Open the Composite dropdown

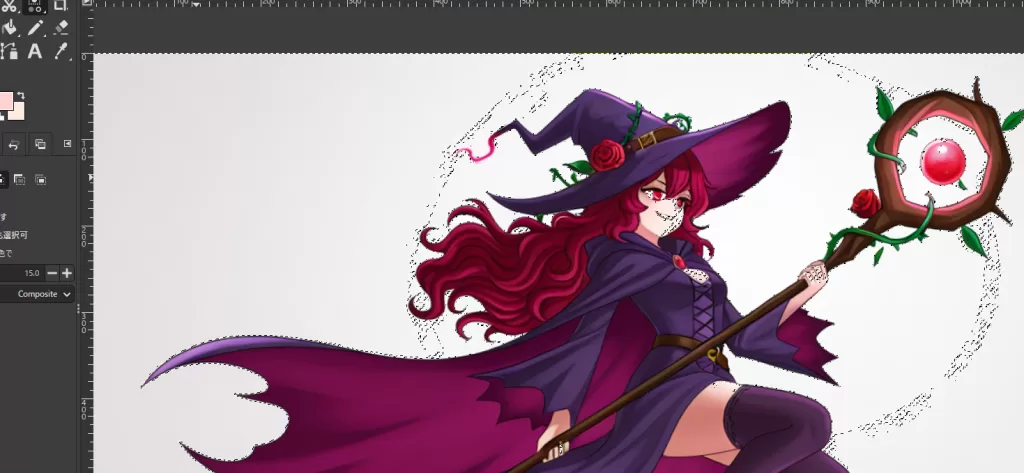(38, 294)
